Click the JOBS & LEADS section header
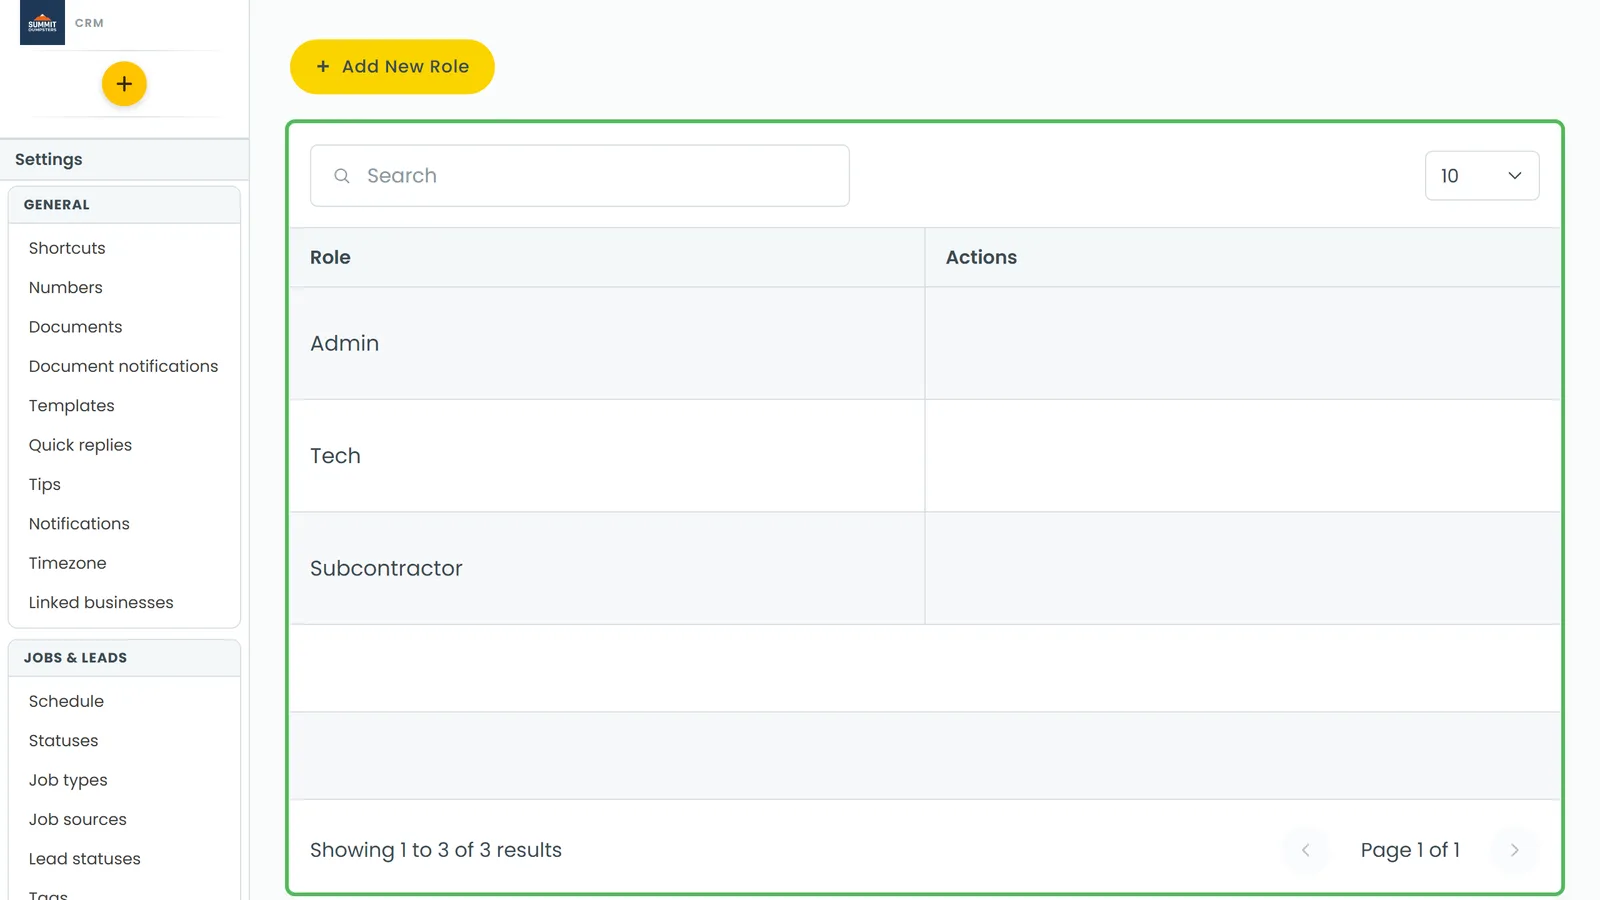The width and height of the screenshot is (1600, 900). [x=124, y=658]
